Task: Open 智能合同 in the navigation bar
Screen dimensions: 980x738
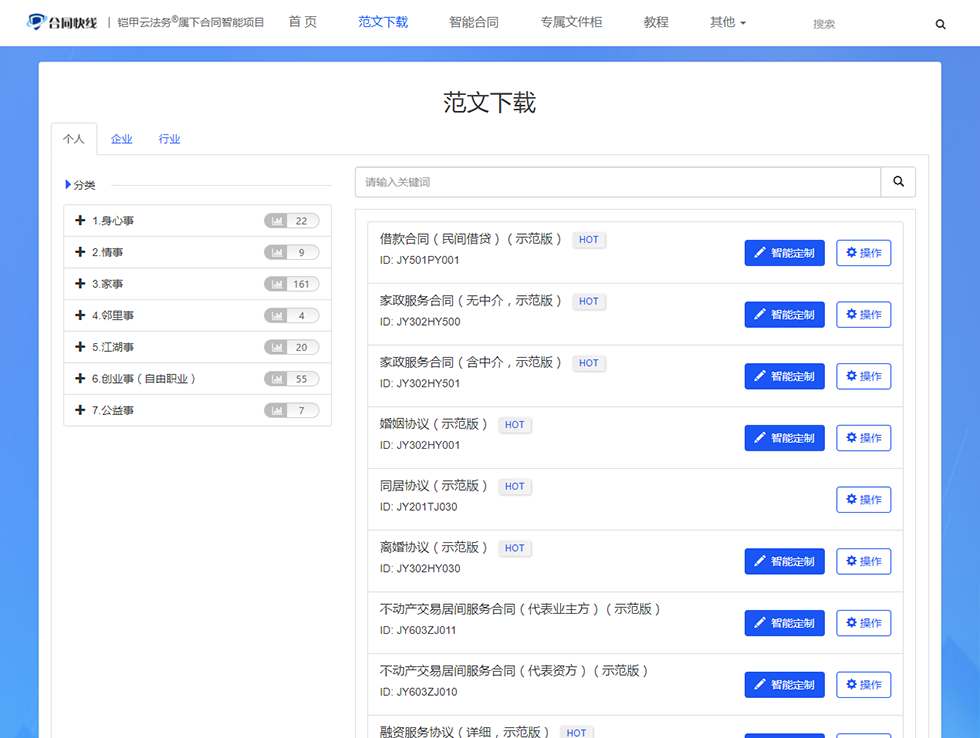Action: coord(474,22)
